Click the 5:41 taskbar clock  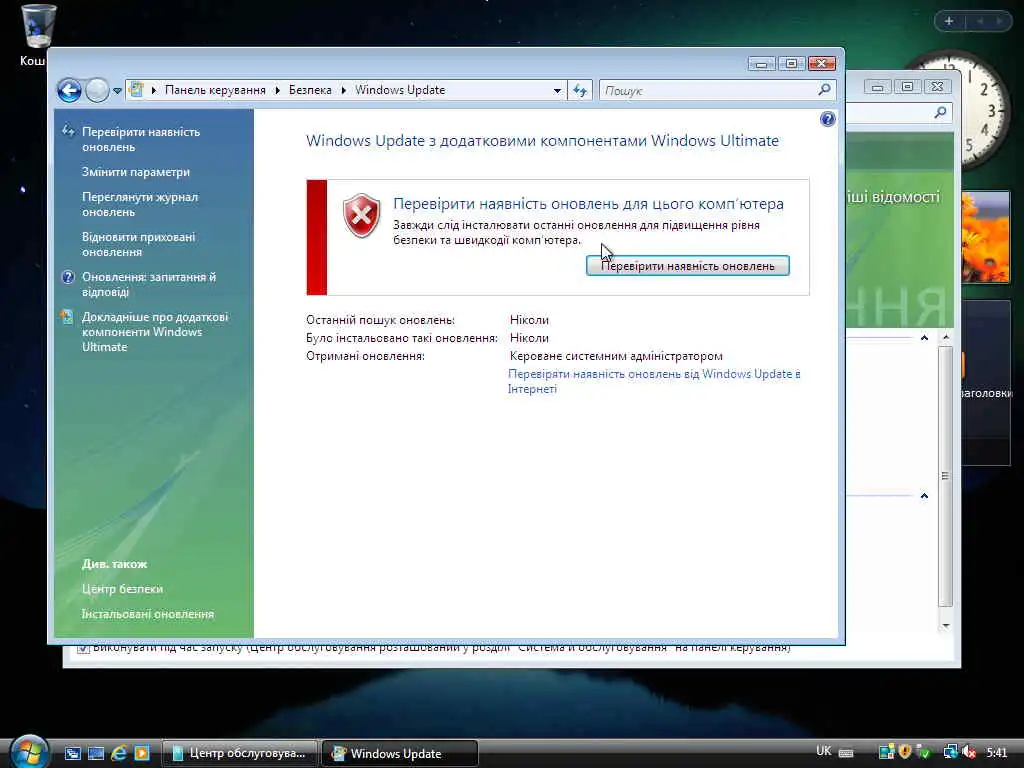point(997,753)
